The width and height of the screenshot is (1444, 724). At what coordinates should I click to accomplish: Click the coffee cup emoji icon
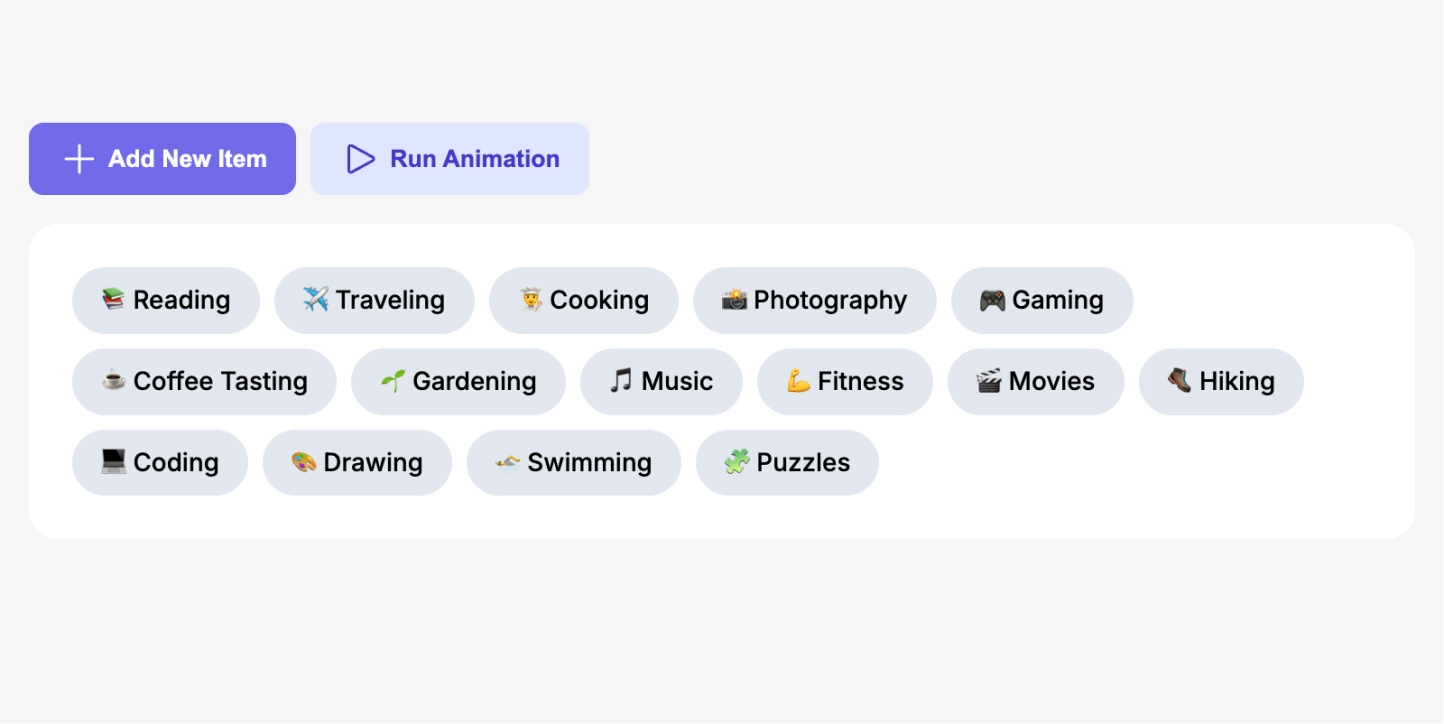114,380
